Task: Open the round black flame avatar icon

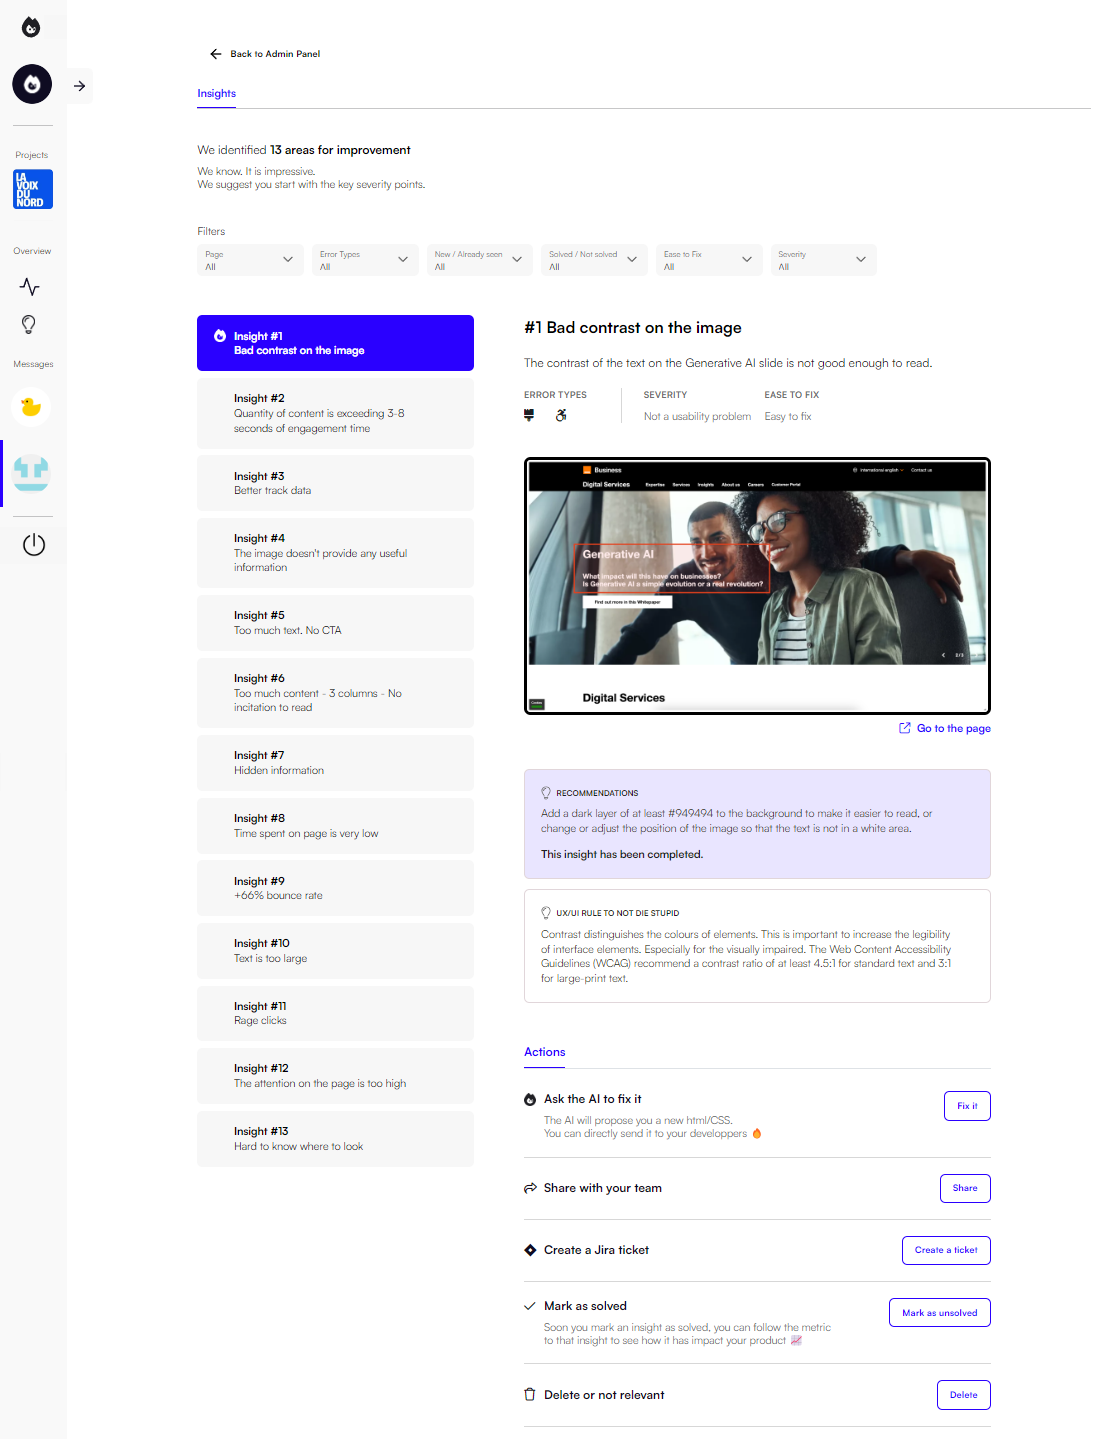Action: click(x=32, y=84)
